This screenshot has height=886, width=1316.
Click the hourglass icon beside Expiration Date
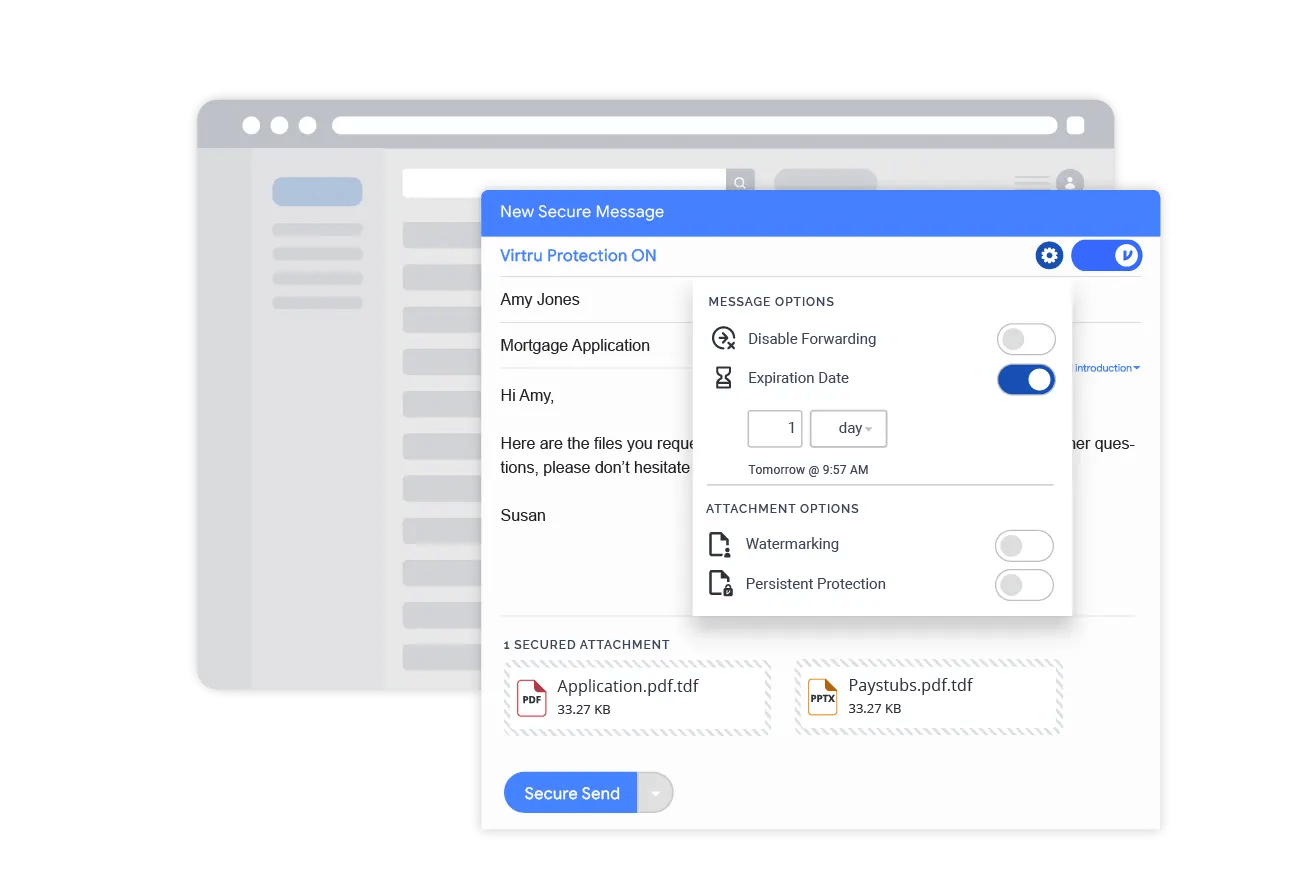click(x=723, y=378)
